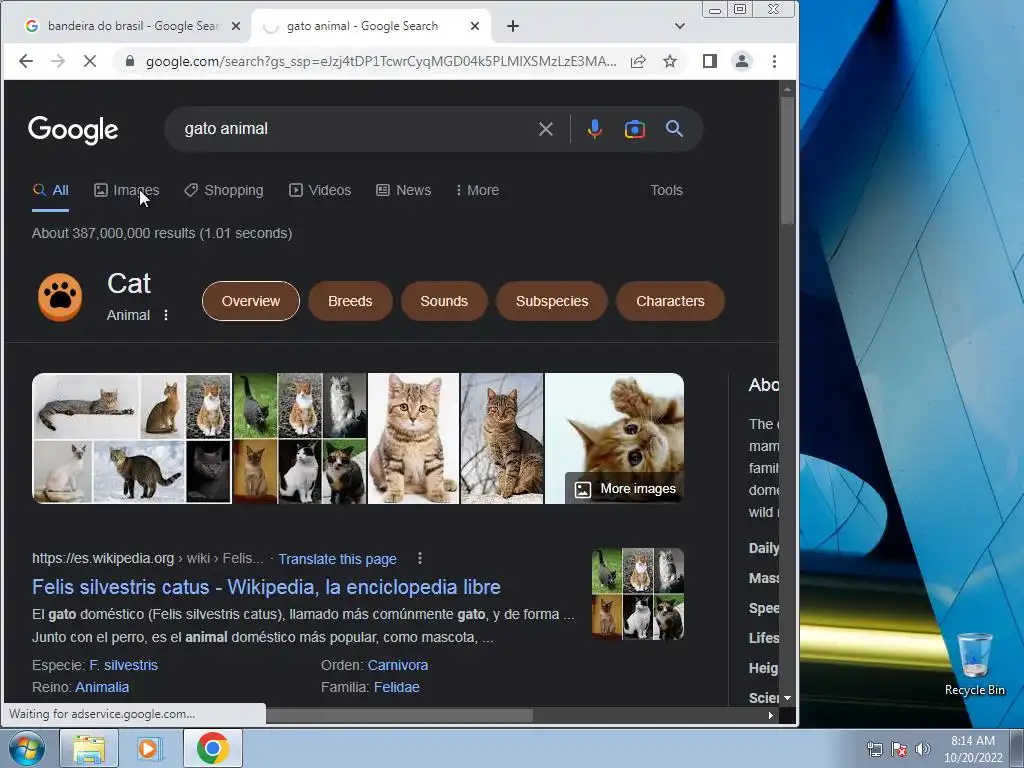1024x768 pixels.
Task: Open the tabby cat on branch image
Action: pos(502,438)
